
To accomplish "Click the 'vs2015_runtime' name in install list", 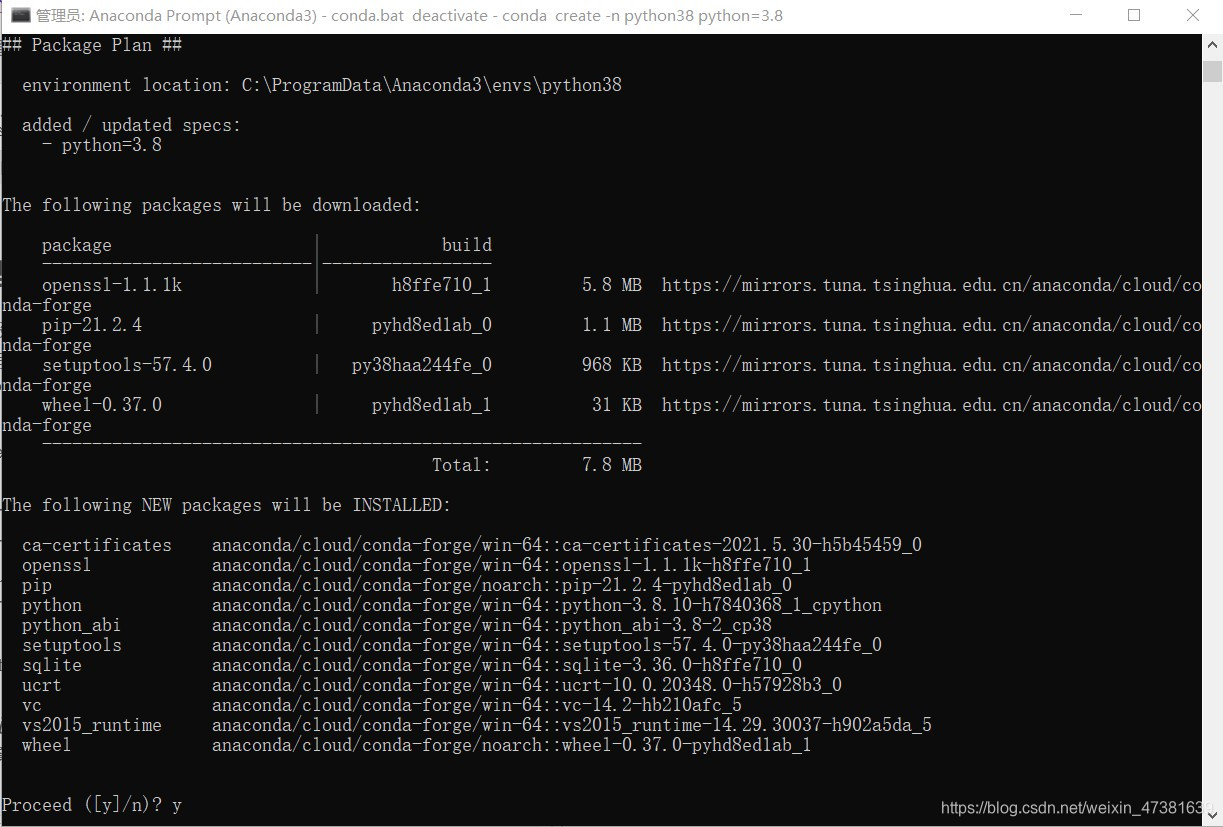I will (x=92, y=725).
